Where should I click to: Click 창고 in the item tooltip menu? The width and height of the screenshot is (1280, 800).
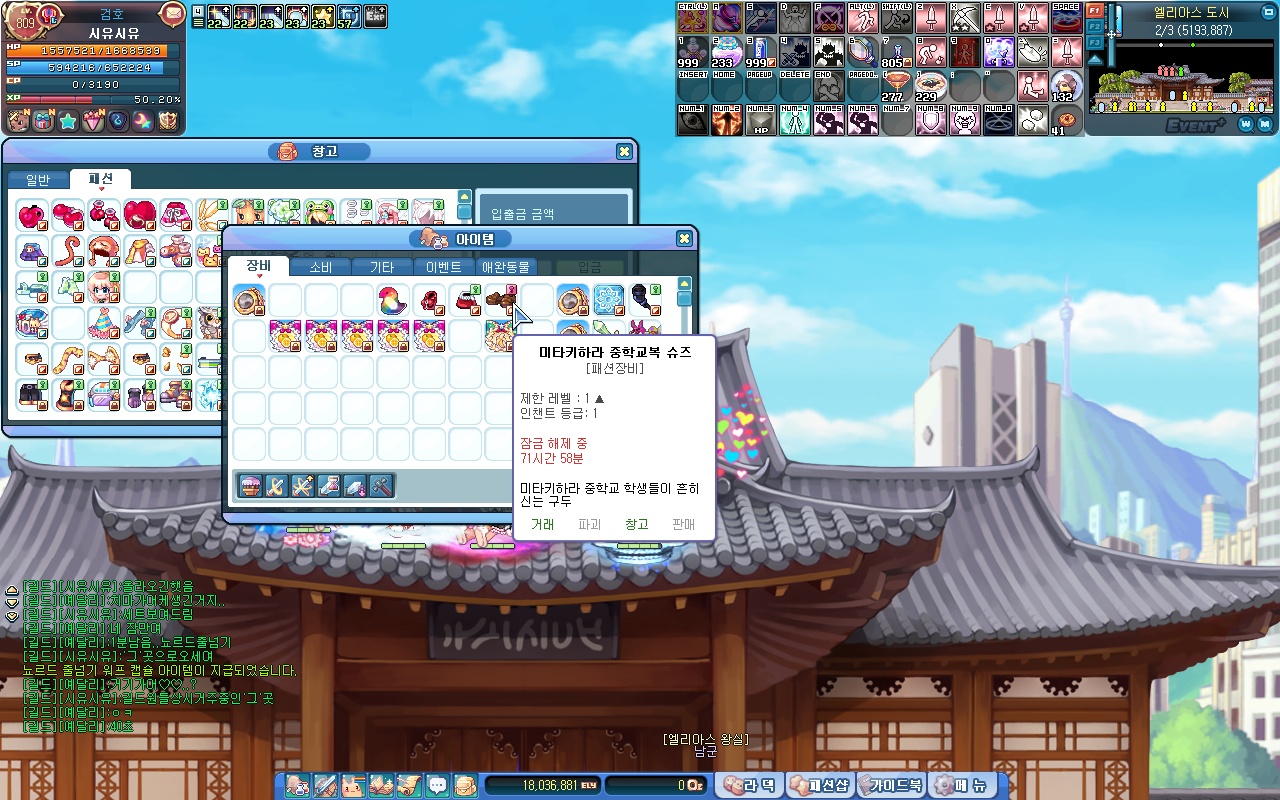click(x=636, y=524)
